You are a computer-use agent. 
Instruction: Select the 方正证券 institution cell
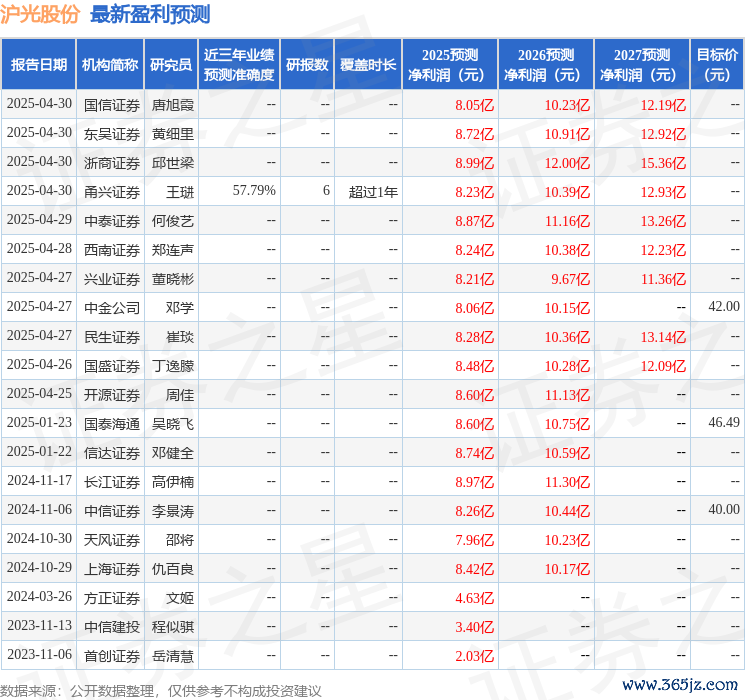[112, 598]
